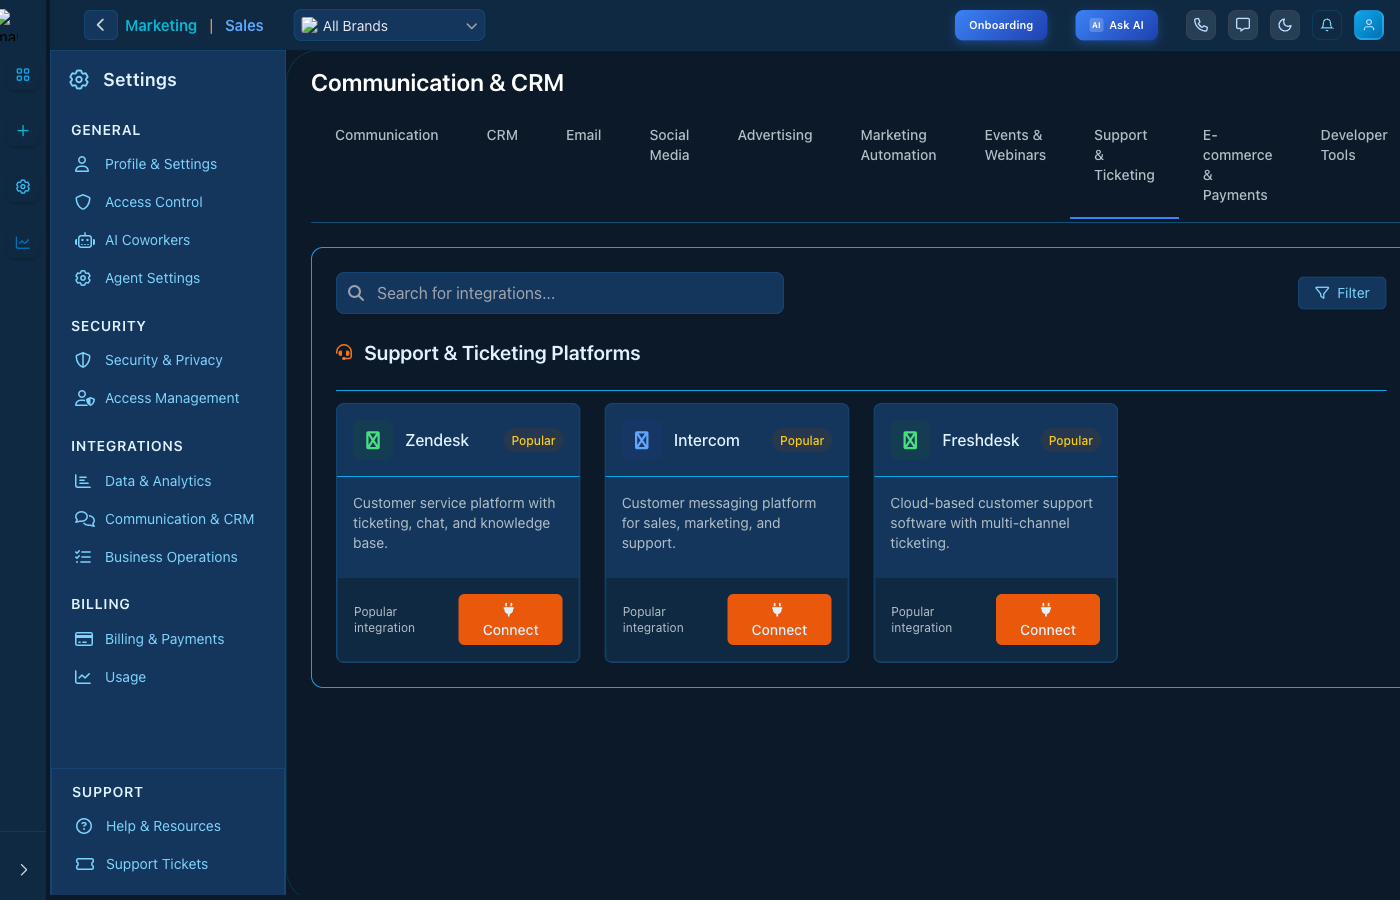Viewport: 1400px width, 900px height.
Task: Click the Zendesk logo icon
Action: pos(373,440)
